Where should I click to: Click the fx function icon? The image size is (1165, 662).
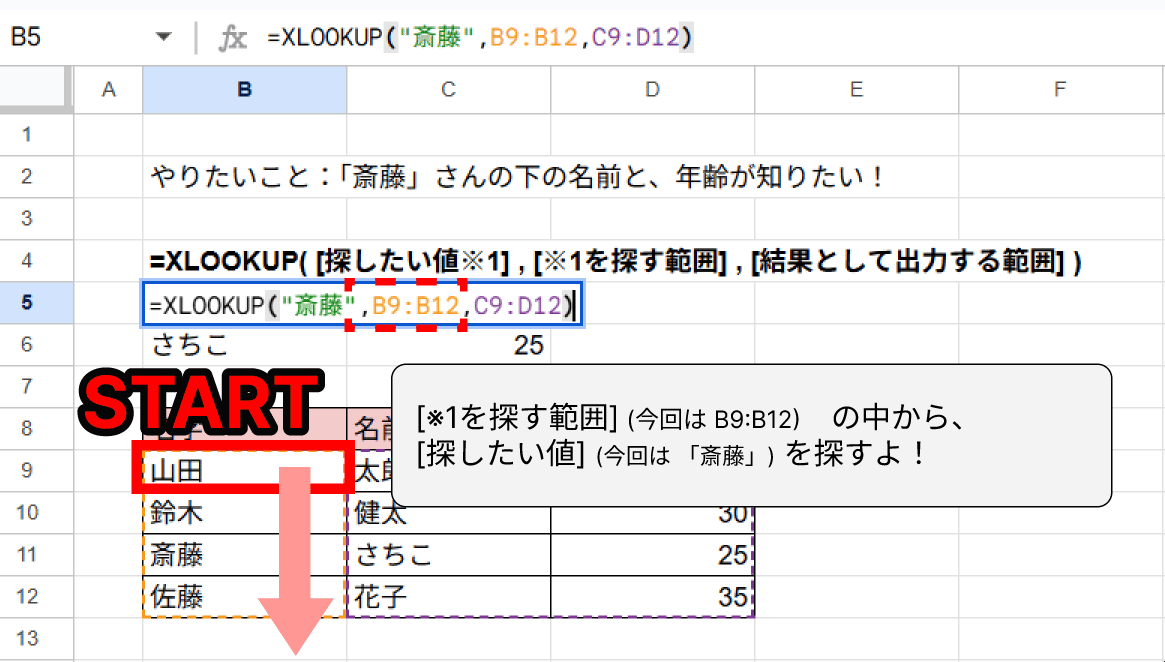(x=232, y=38)
